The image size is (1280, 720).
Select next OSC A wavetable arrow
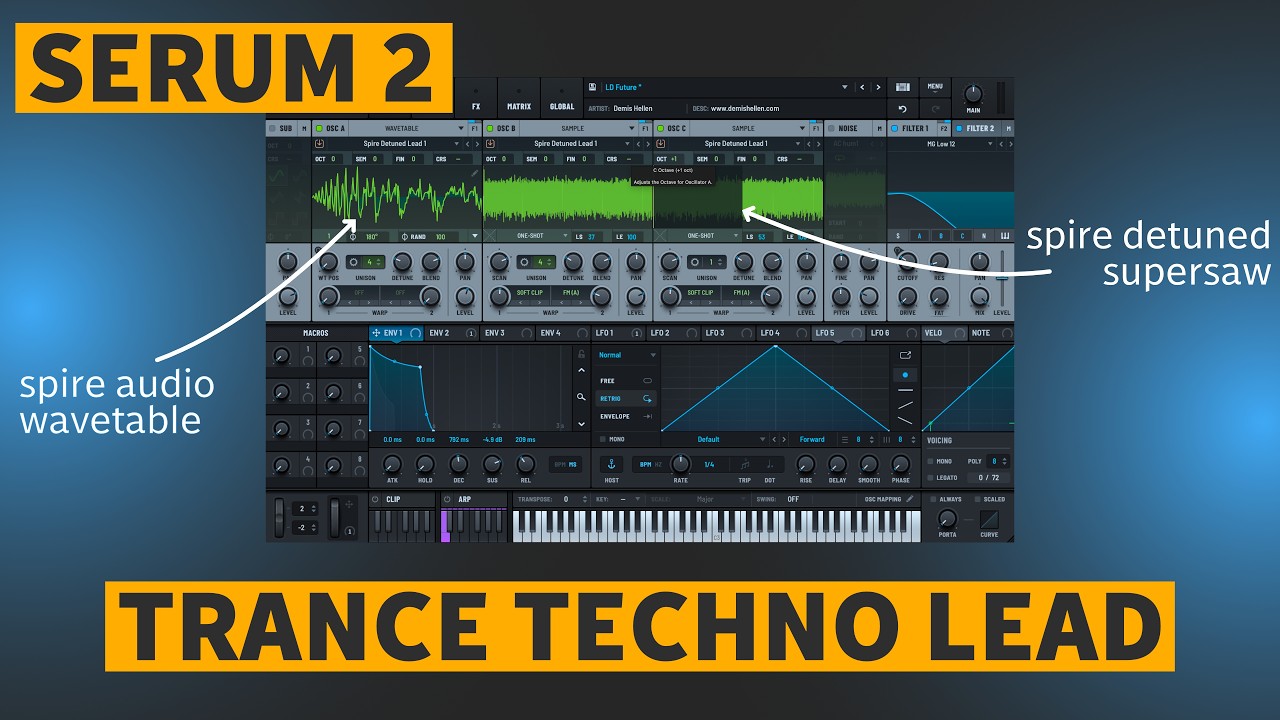tap(476, 143)
